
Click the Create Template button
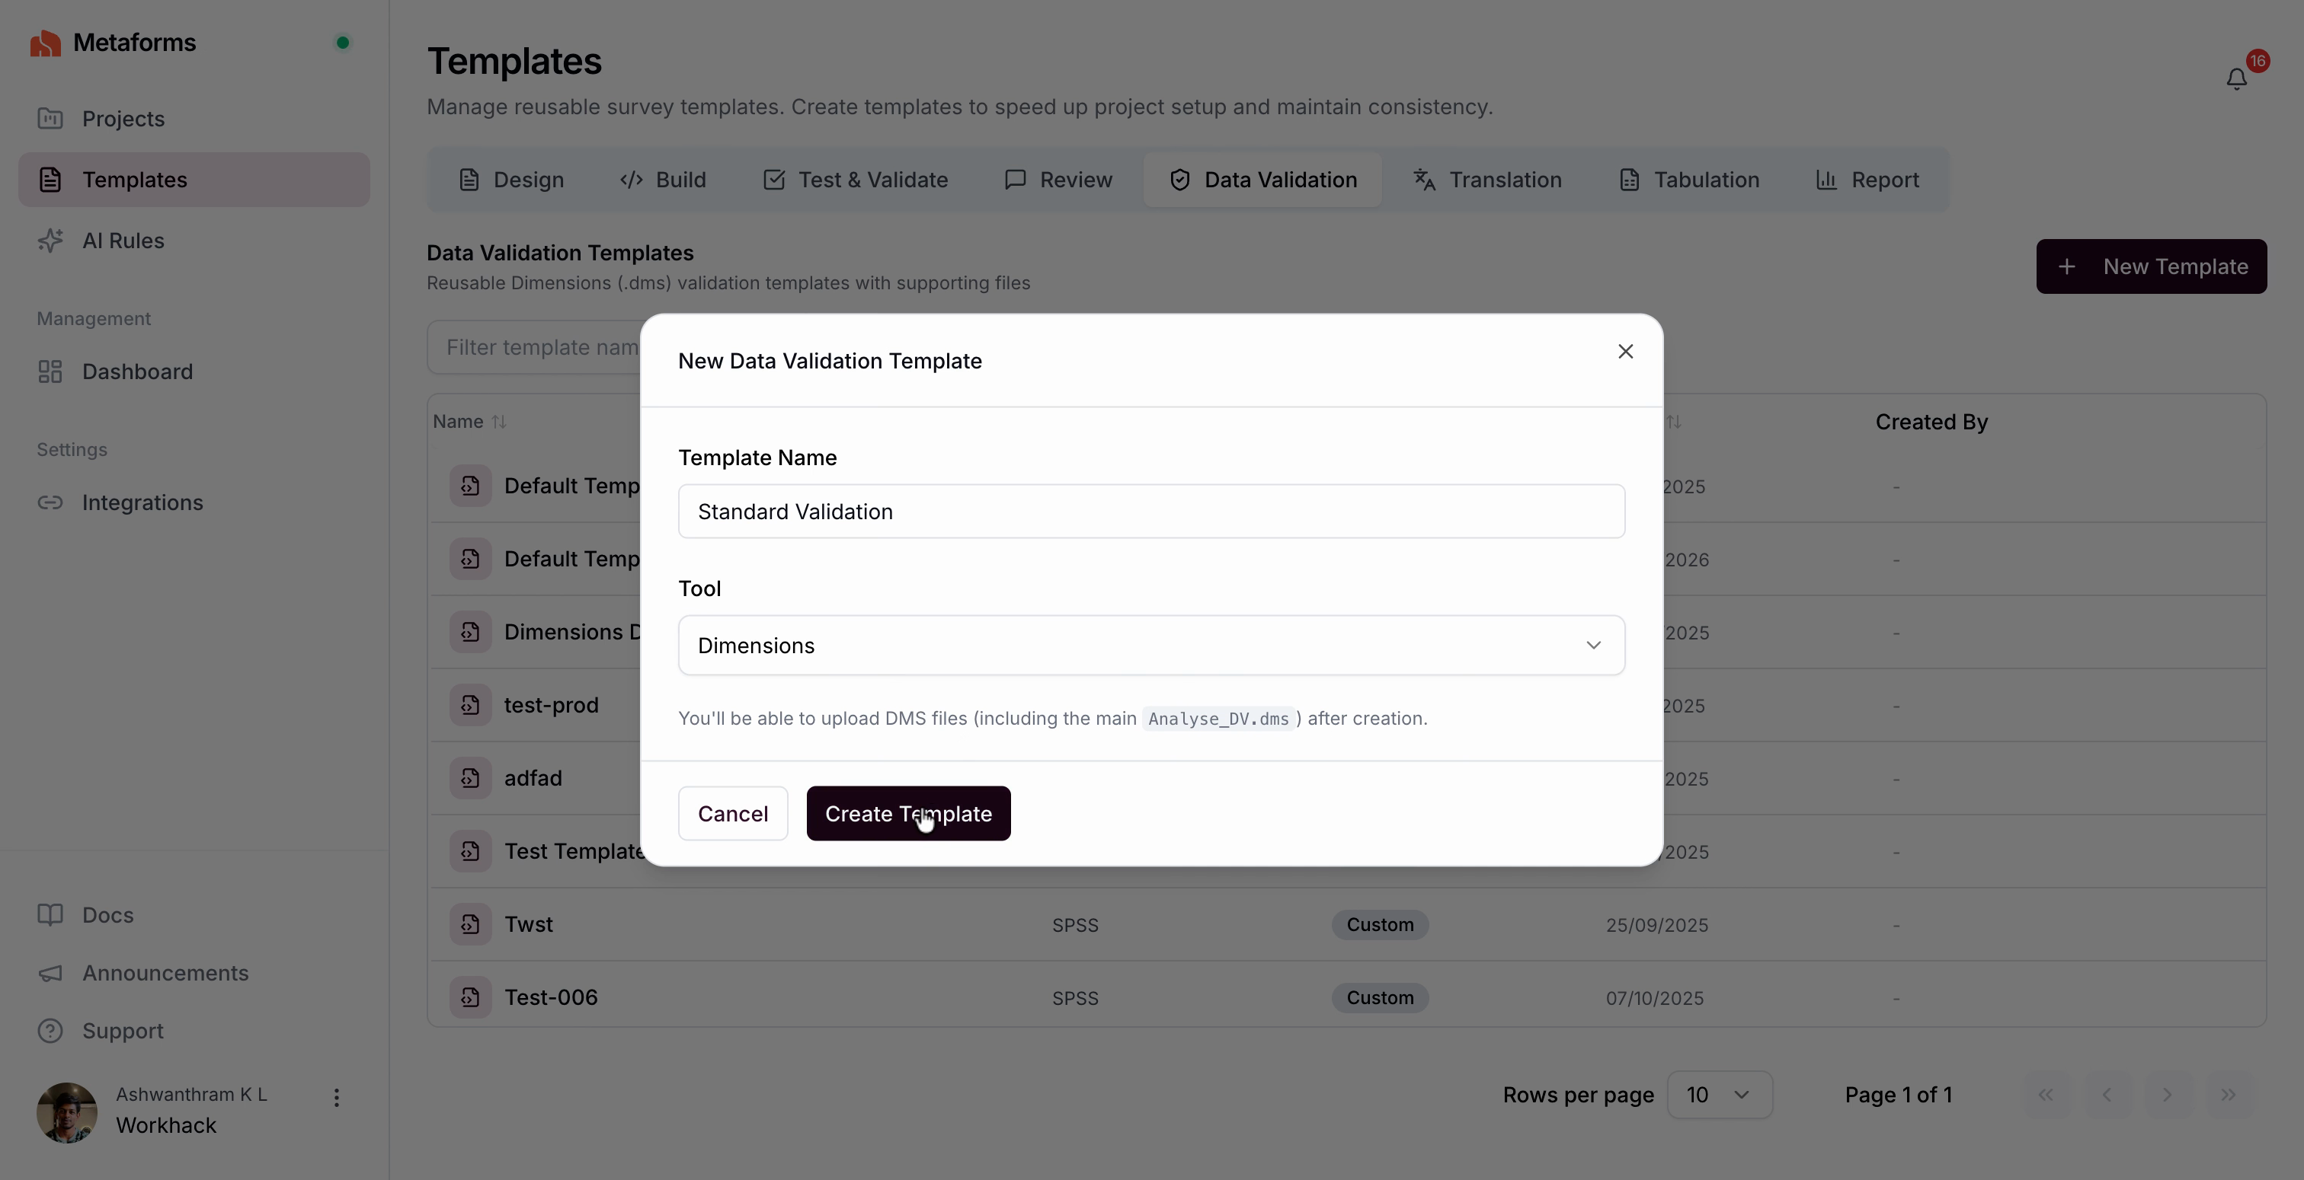pos(908,813)
